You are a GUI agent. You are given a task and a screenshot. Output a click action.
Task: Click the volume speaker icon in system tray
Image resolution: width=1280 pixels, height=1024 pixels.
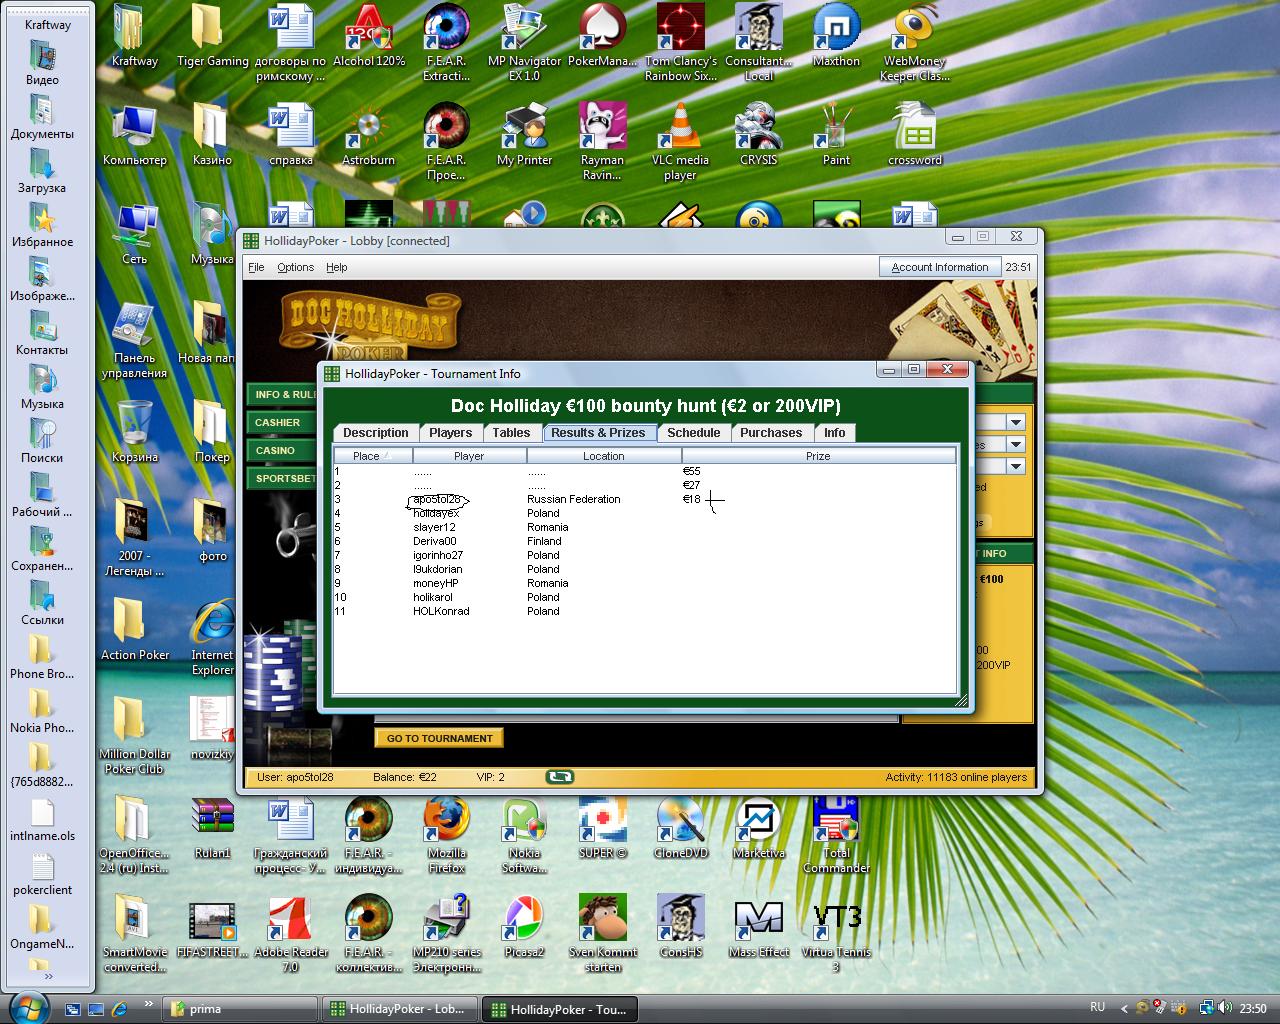1225,1008
